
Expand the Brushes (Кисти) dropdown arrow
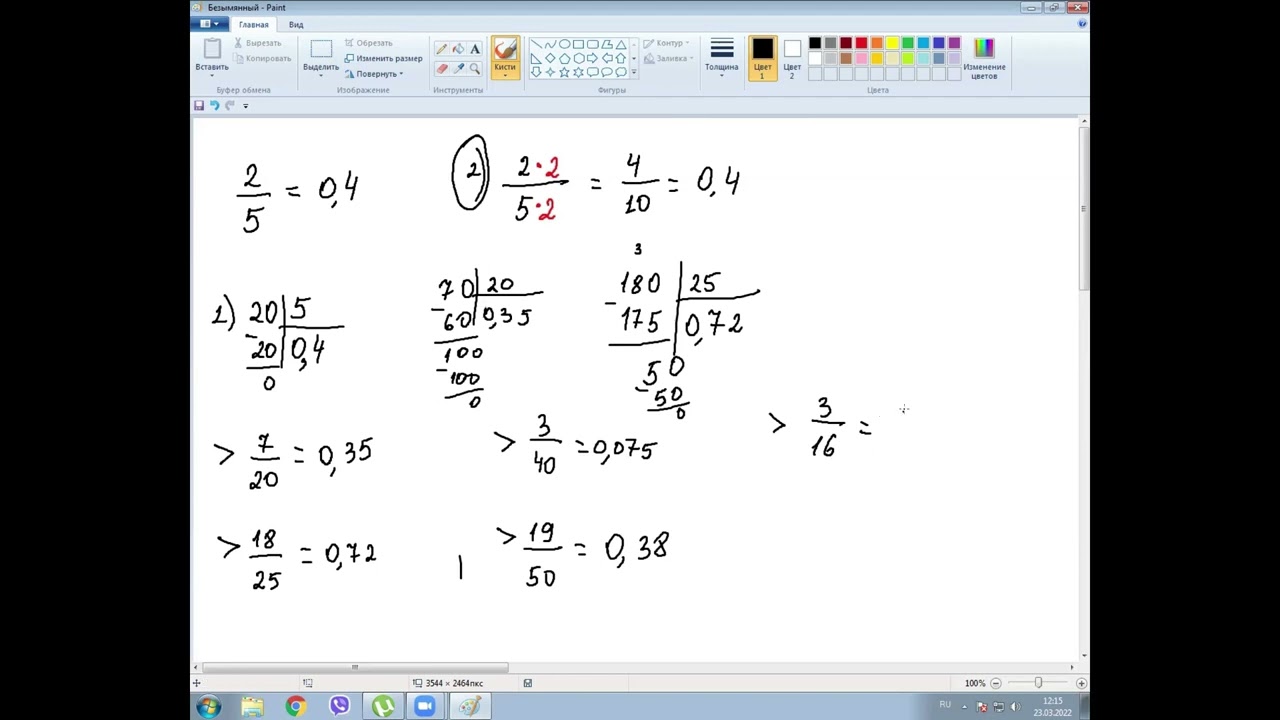point(505,76)
